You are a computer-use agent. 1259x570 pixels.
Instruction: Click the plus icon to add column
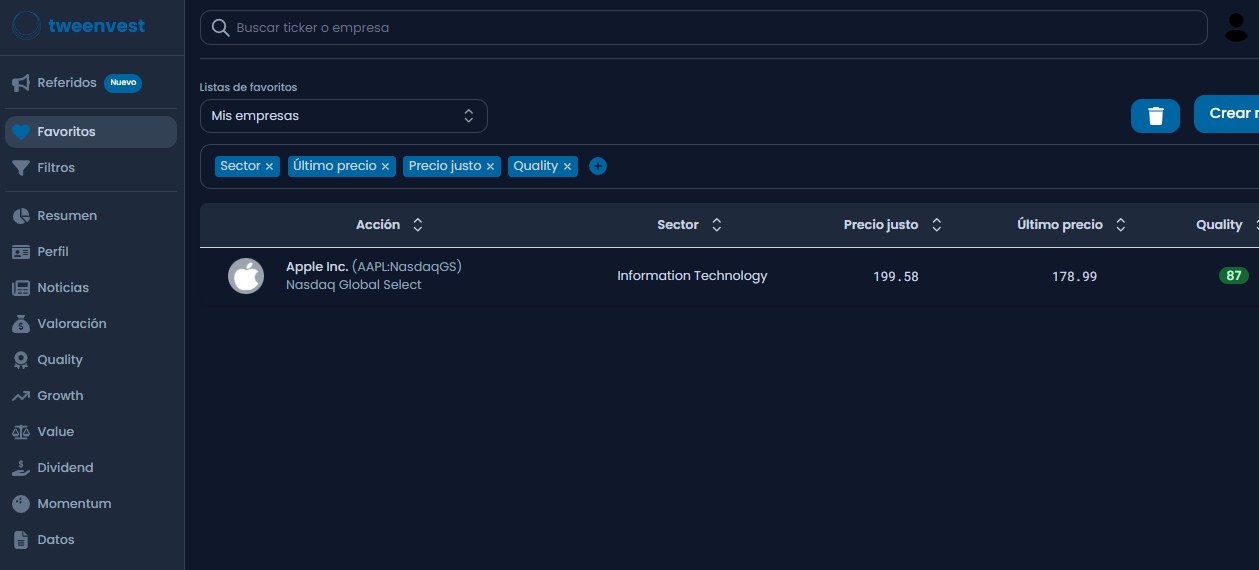point(597,166)
